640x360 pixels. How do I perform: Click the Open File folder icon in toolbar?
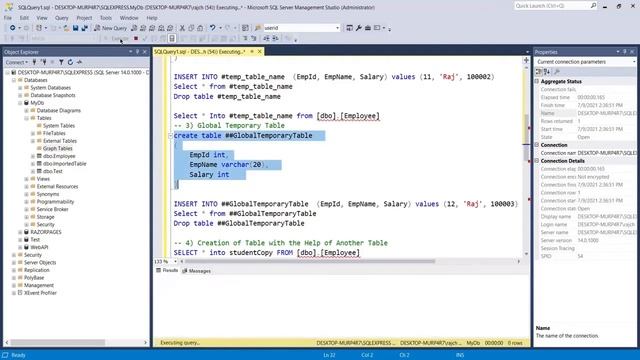[66, 28]
